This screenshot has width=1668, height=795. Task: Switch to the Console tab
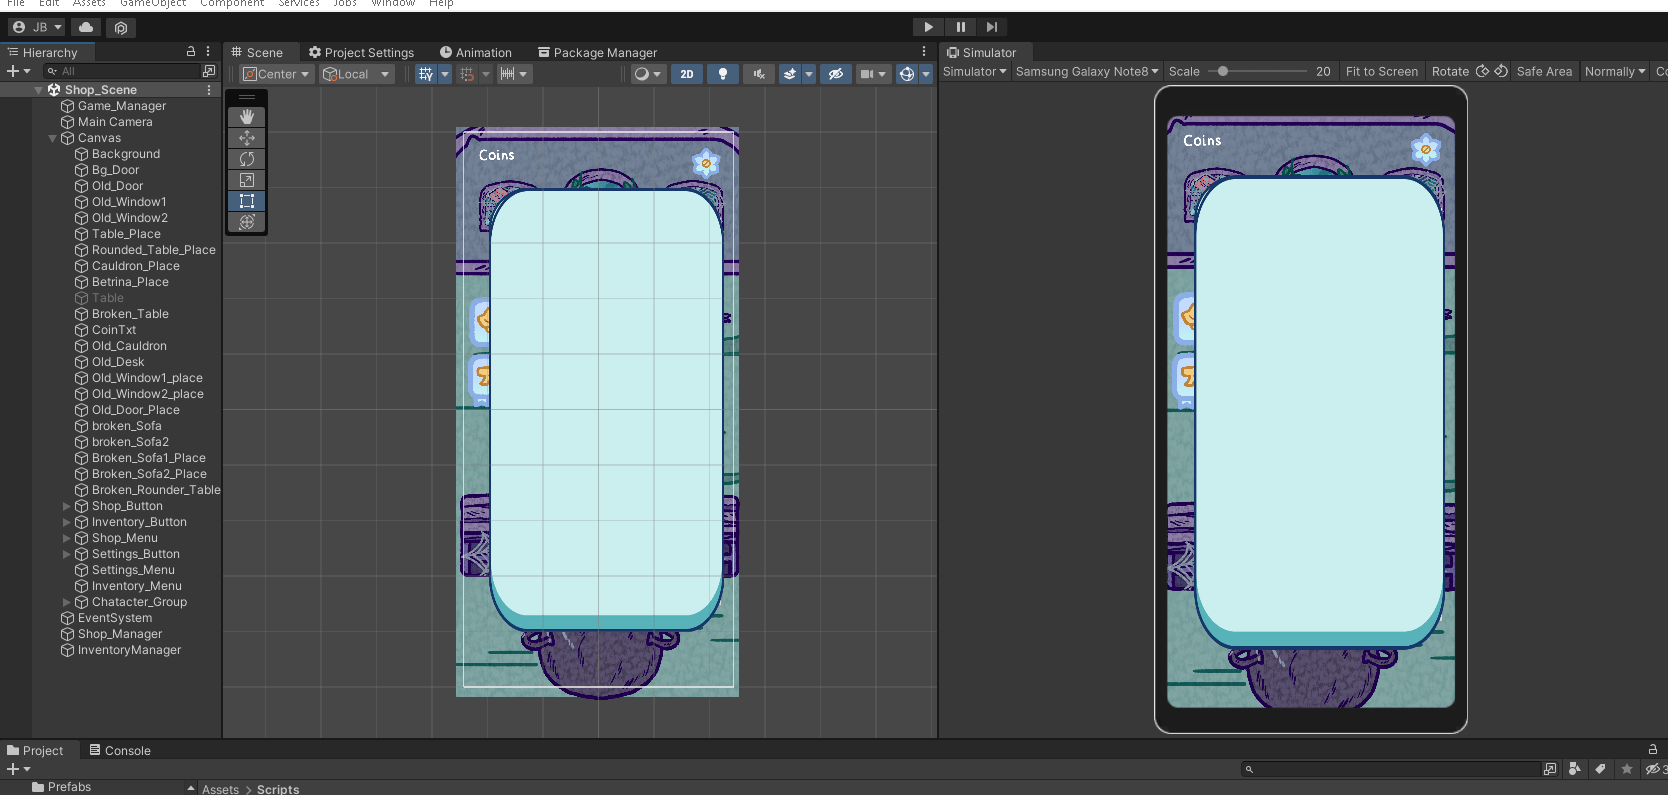[x=120, y=750]
